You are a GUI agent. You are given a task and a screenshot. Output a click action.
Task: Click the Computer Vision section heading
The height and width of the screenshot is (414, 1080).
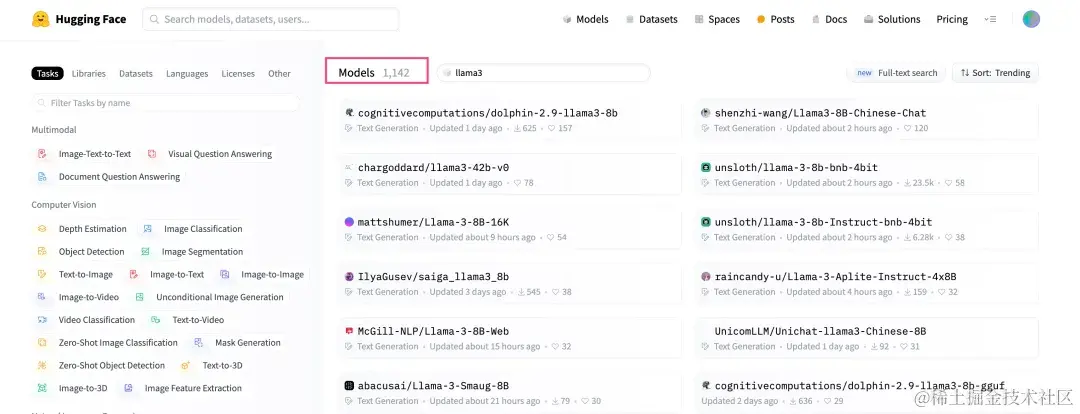pos(63,205)
